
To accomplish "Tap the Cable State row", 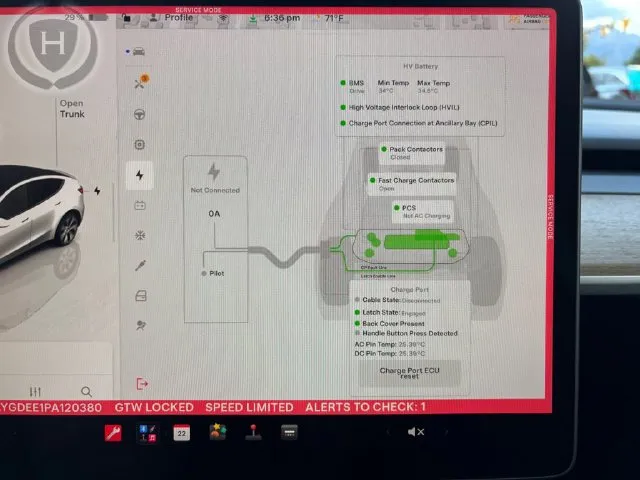I will pos(398,300).
